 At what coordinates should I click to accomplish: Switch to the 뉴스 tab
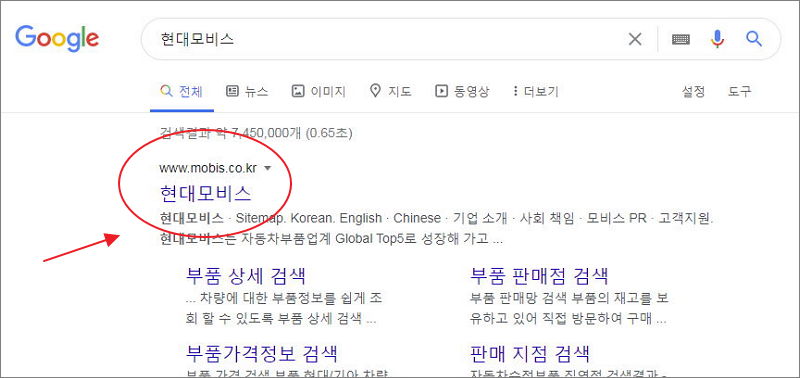pyautogui.click(x=247, y=92)
